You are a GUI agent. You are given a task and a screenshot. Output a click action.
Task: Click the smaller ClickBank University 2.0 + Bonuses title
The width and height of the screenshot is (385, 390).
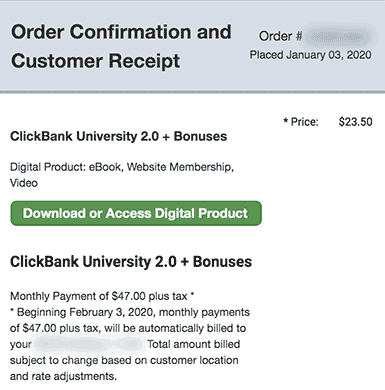click(119, 136)
